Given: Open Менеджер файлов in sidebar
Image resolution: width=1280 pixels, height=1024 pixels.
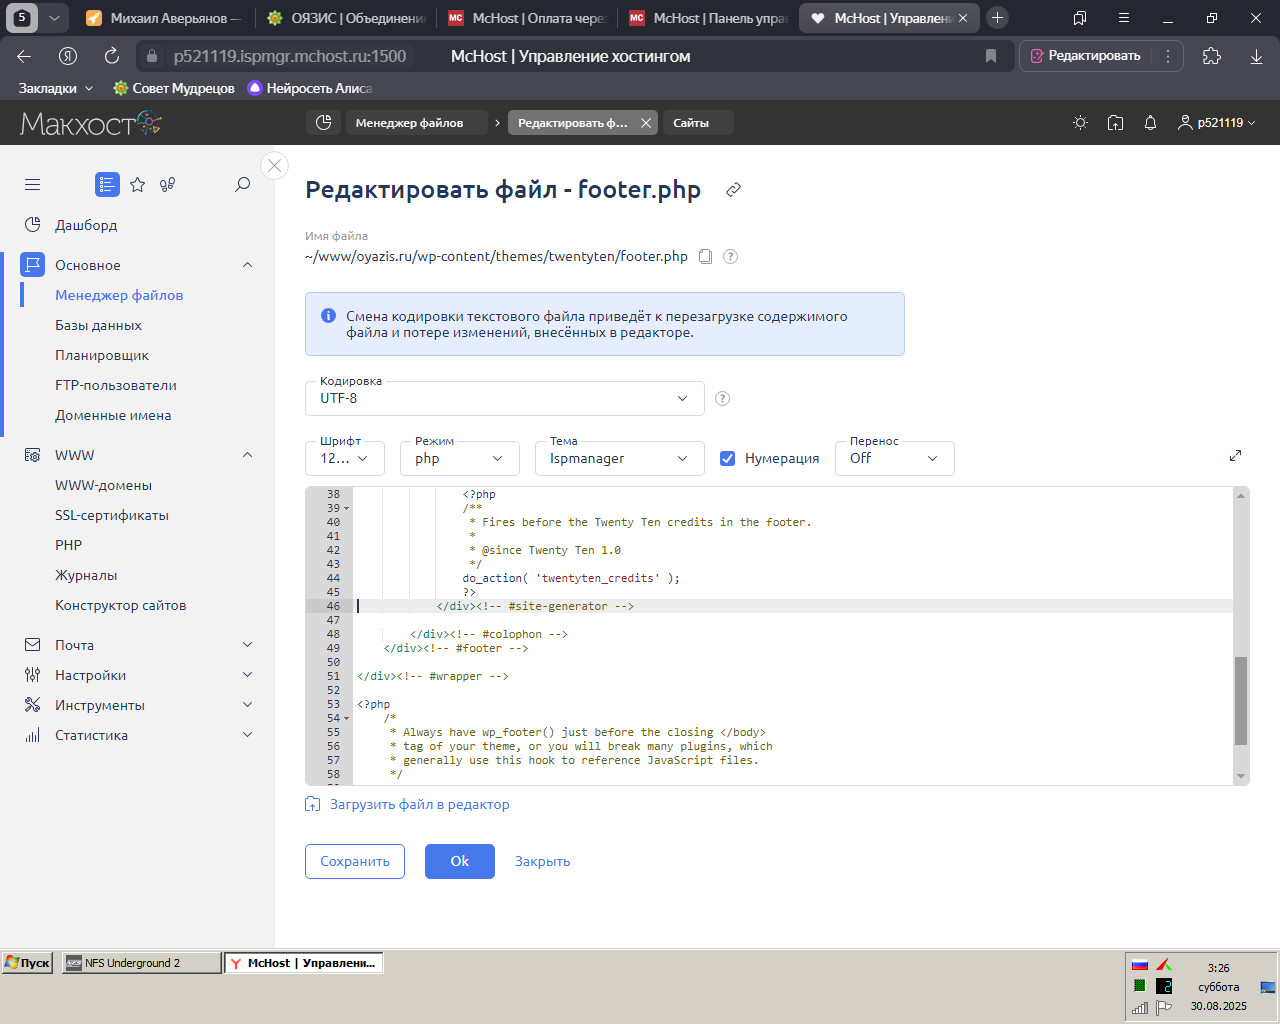Looking at the screenshot, I should point(119,295).
